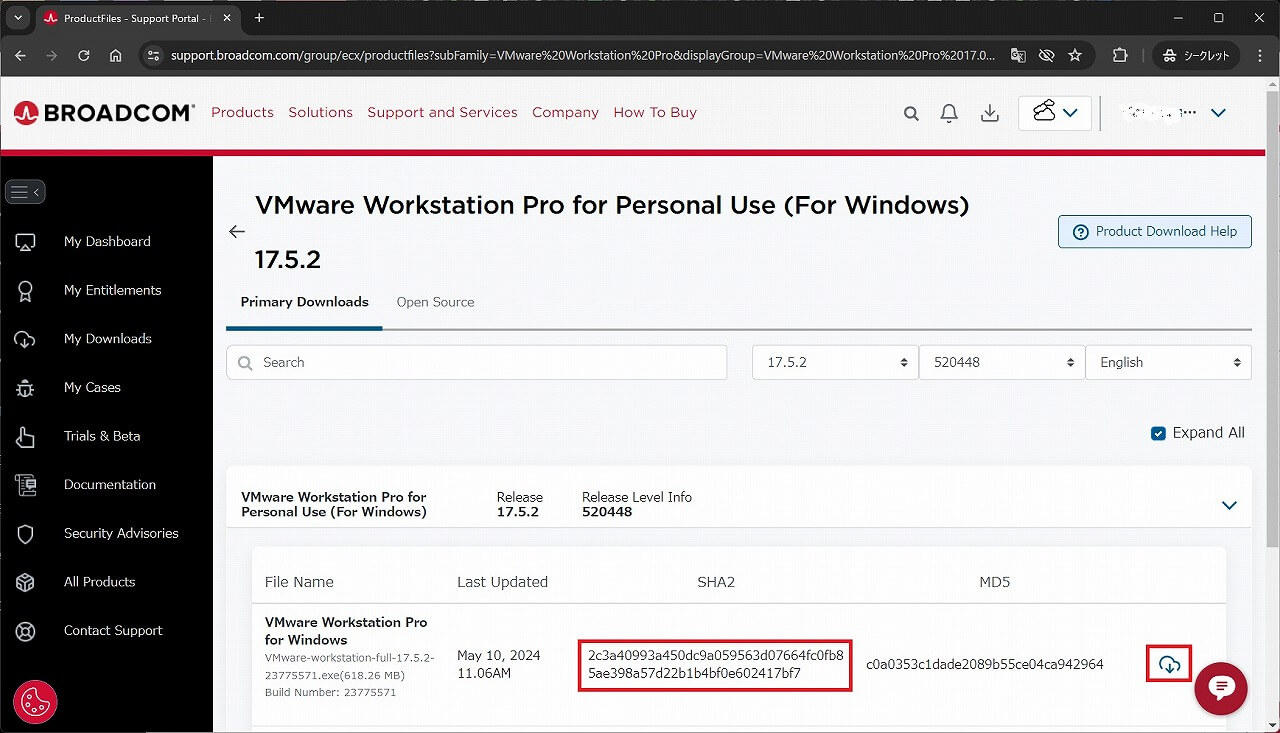The height and width of the screenshot is (733, 1280).
Task: Go to My Dashboard link
Action: coord(107,242)
